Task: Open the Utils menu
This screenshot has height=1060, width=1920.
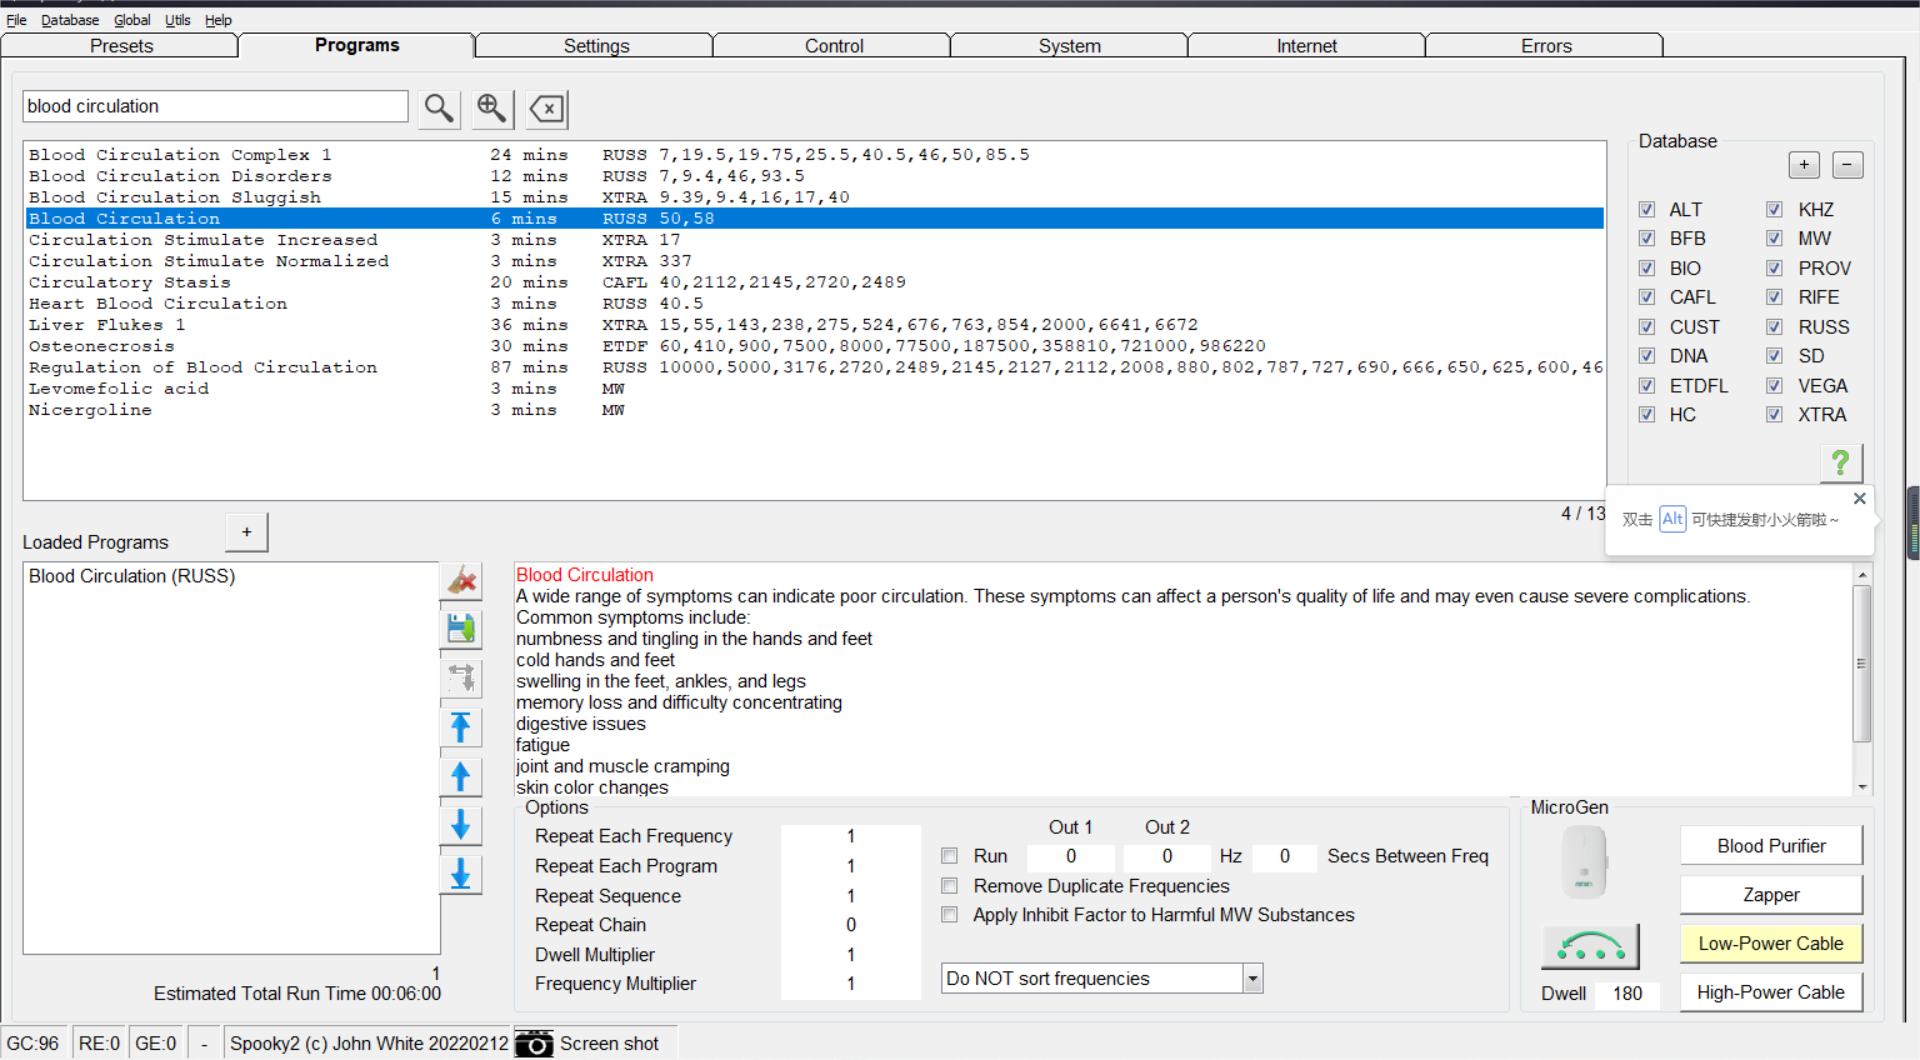Action: (x=177, y=20)
